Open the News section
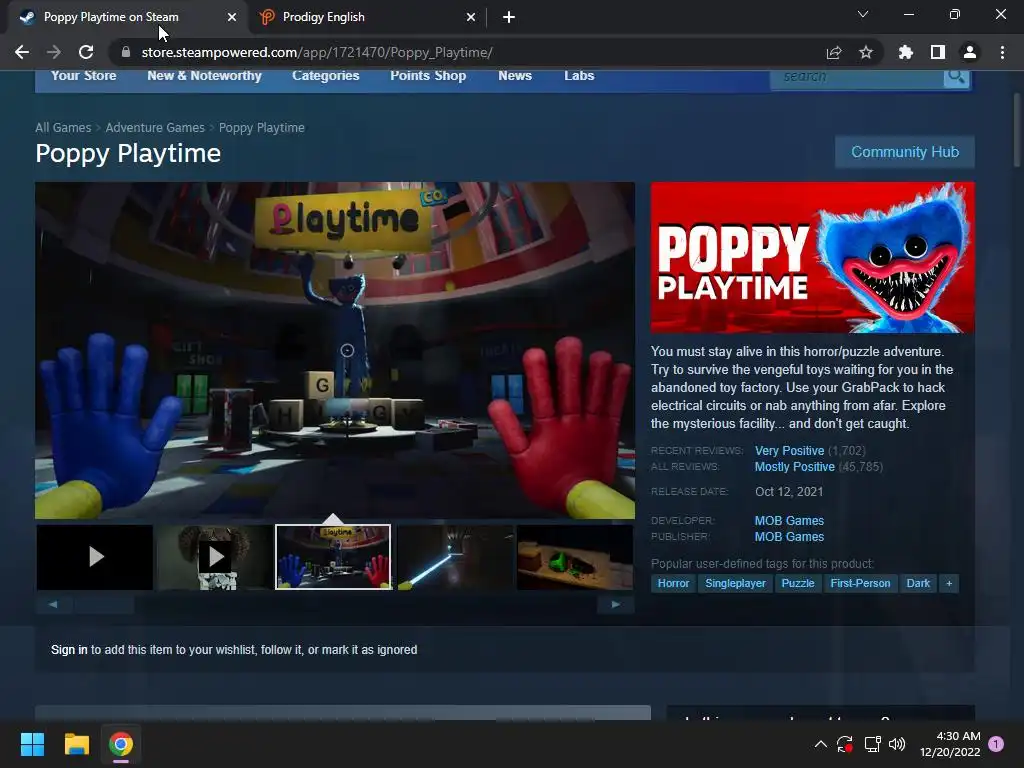Screen dimensions: 1024x768 (515, 76)
